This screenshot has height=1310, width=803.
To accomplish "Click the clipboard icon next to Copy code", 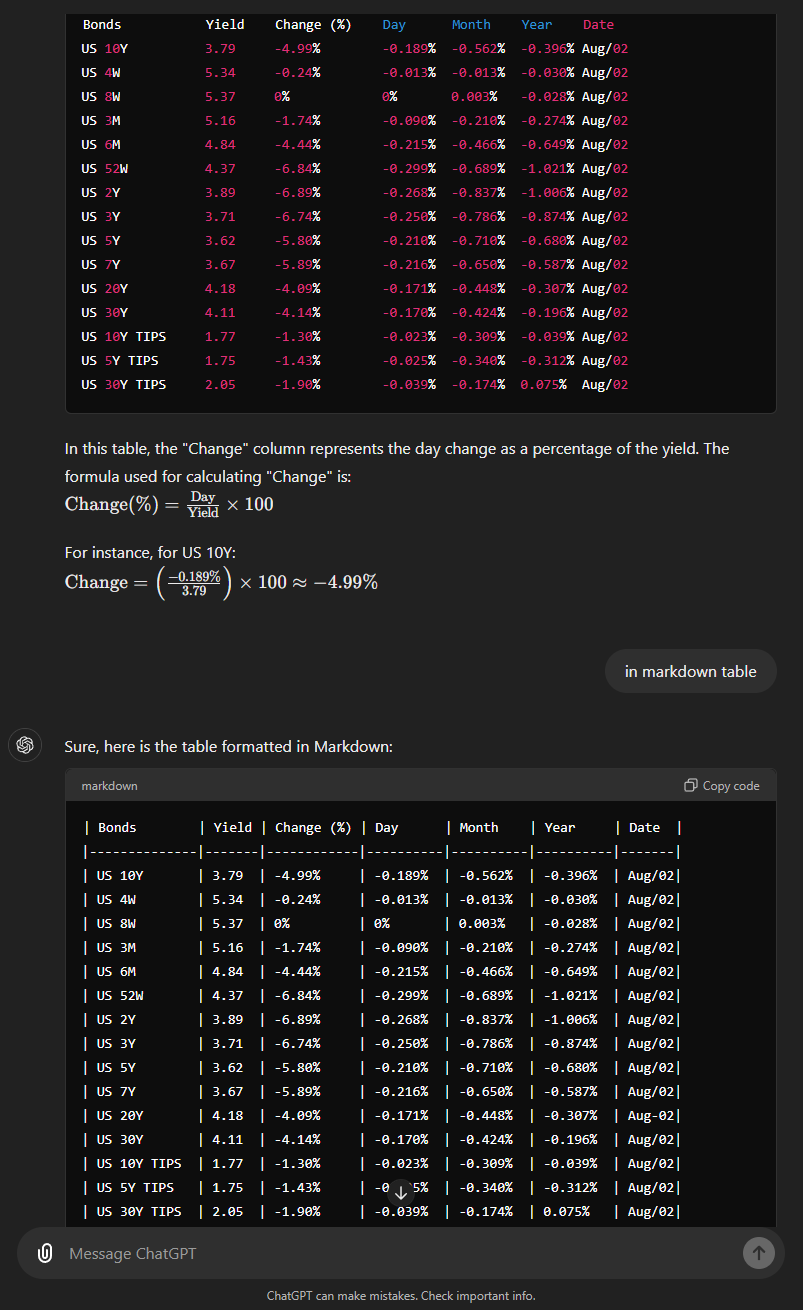I will tap(690, 785).
